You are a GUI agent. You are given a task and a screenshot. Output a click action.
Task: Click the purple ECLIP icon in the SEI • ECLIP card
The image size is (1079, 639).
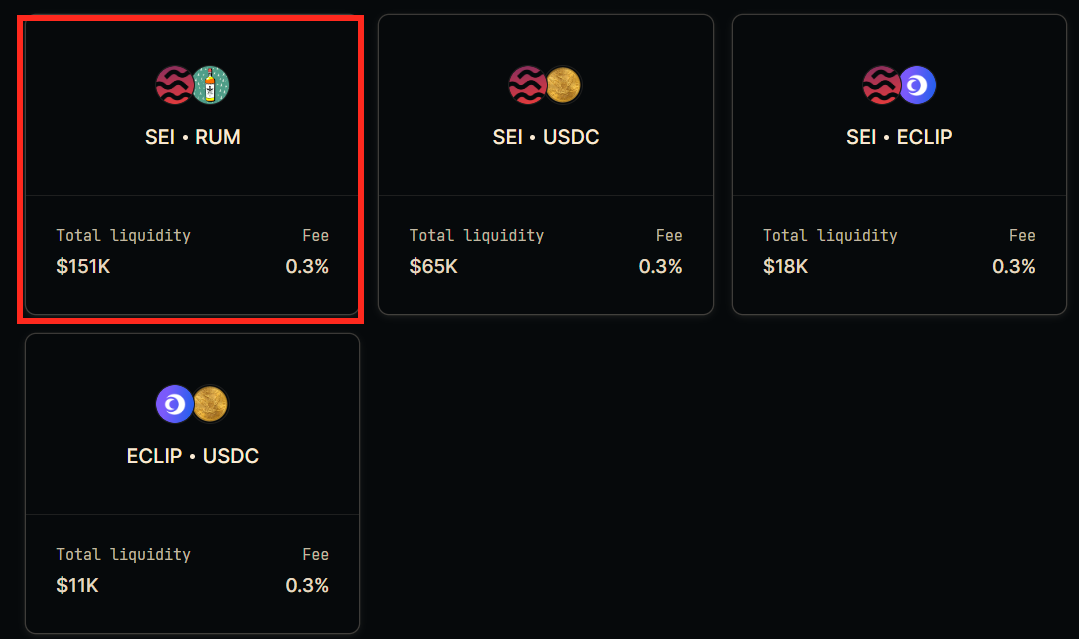[x=917, y=85]
